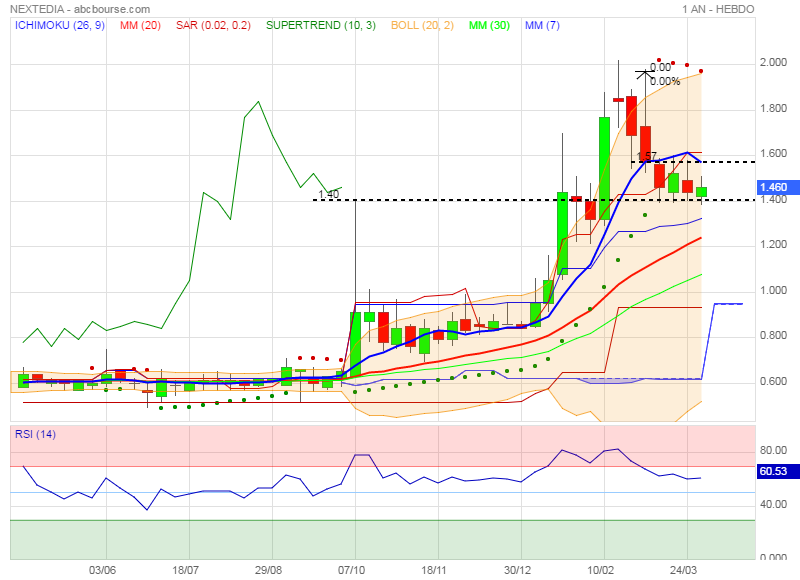The width and height of the screenshot is (800, 580).
Task: Click the 0.800 price axis label
Action: 773,335
